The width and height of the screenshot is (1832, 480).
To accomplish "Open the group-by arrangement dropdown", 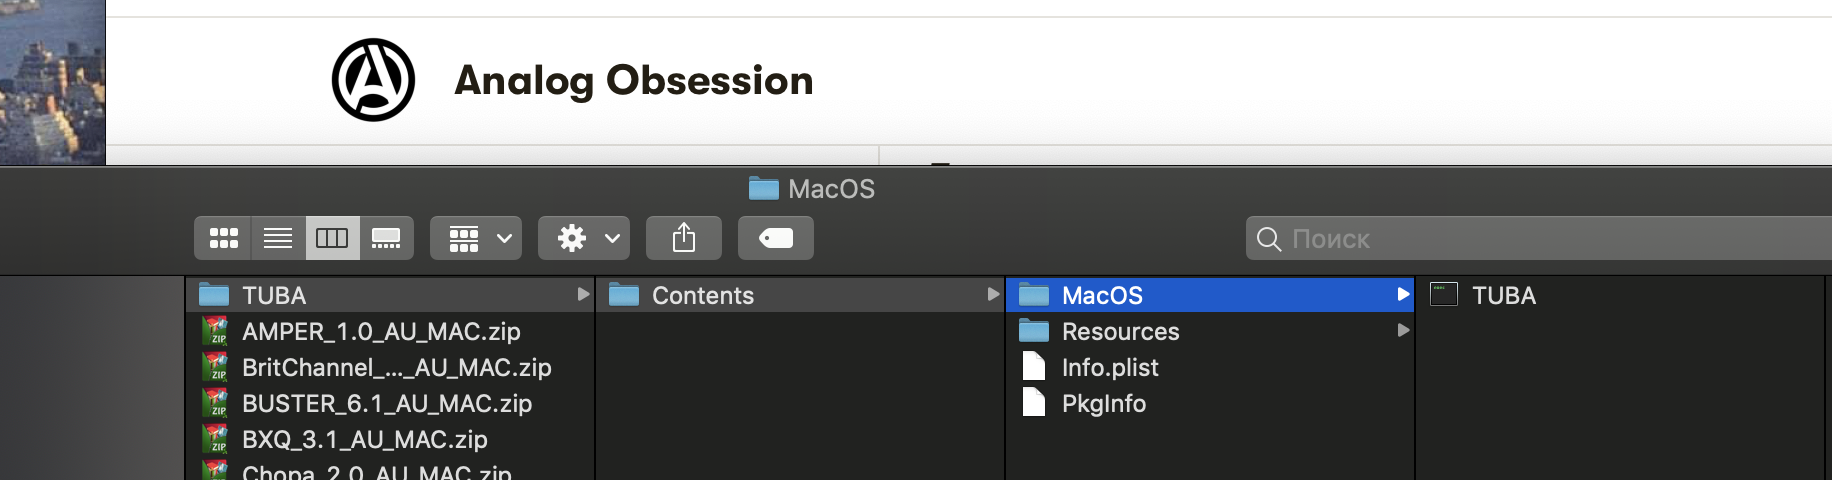I will click(476, 238).
